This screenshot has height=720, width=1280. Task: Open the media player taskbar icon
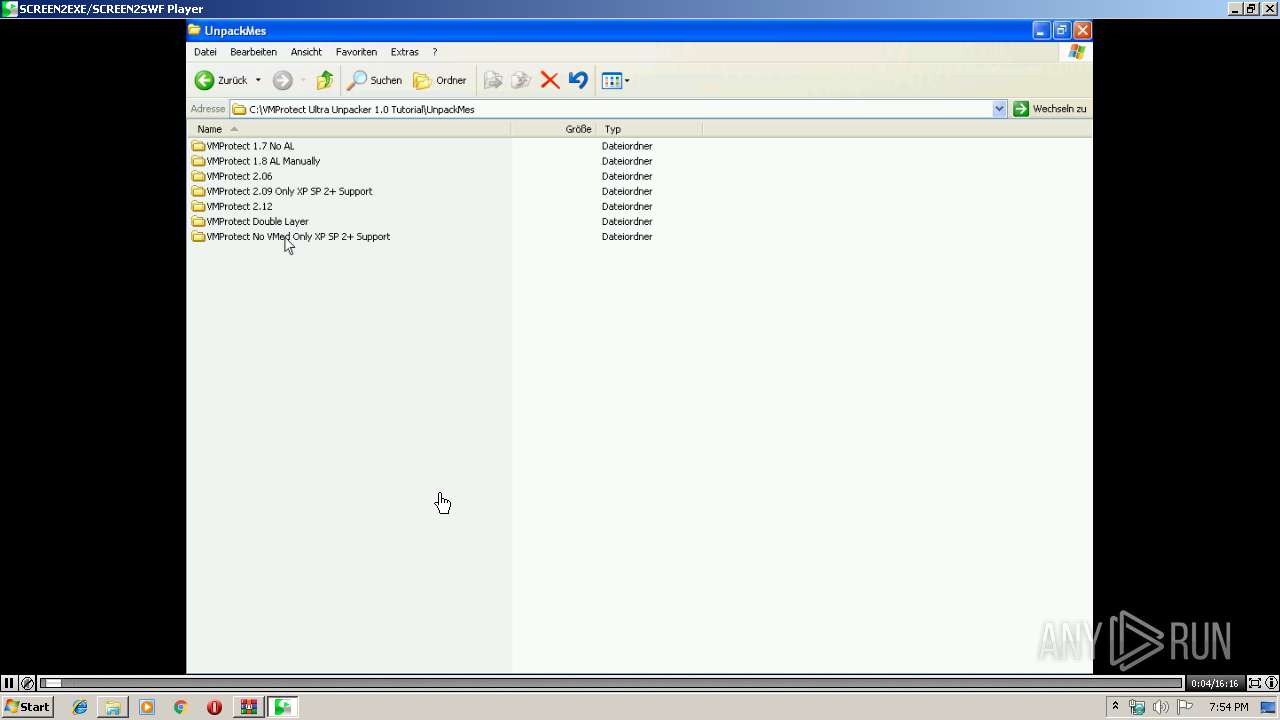tap(147, 707)
